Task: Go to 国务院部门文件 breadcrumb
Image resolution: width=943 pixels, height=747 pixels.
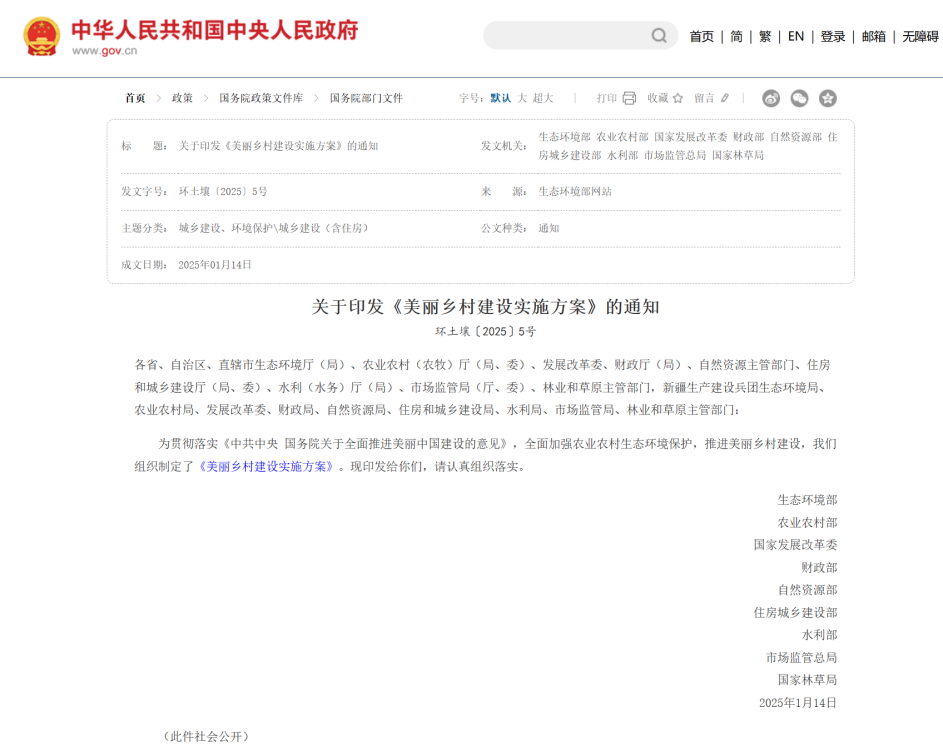Action: [366, 98]
